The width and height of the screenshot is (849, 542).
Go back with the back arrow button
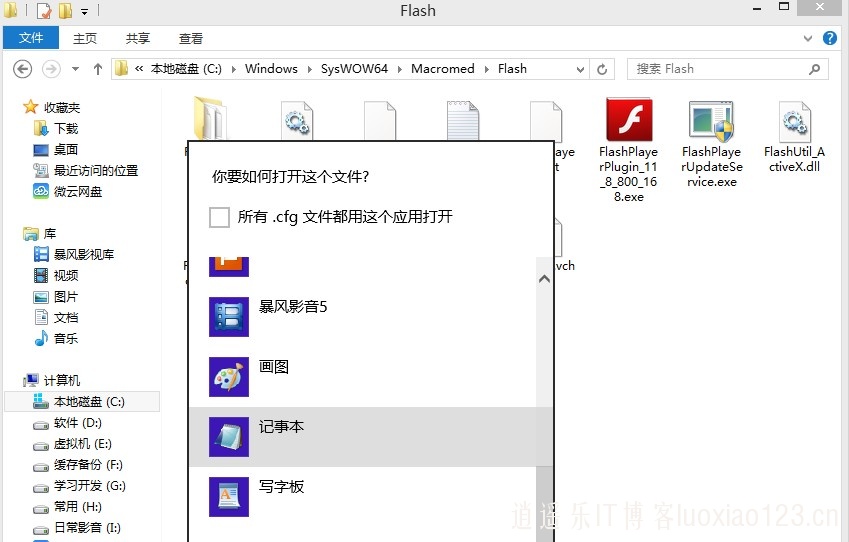[22, 69]
